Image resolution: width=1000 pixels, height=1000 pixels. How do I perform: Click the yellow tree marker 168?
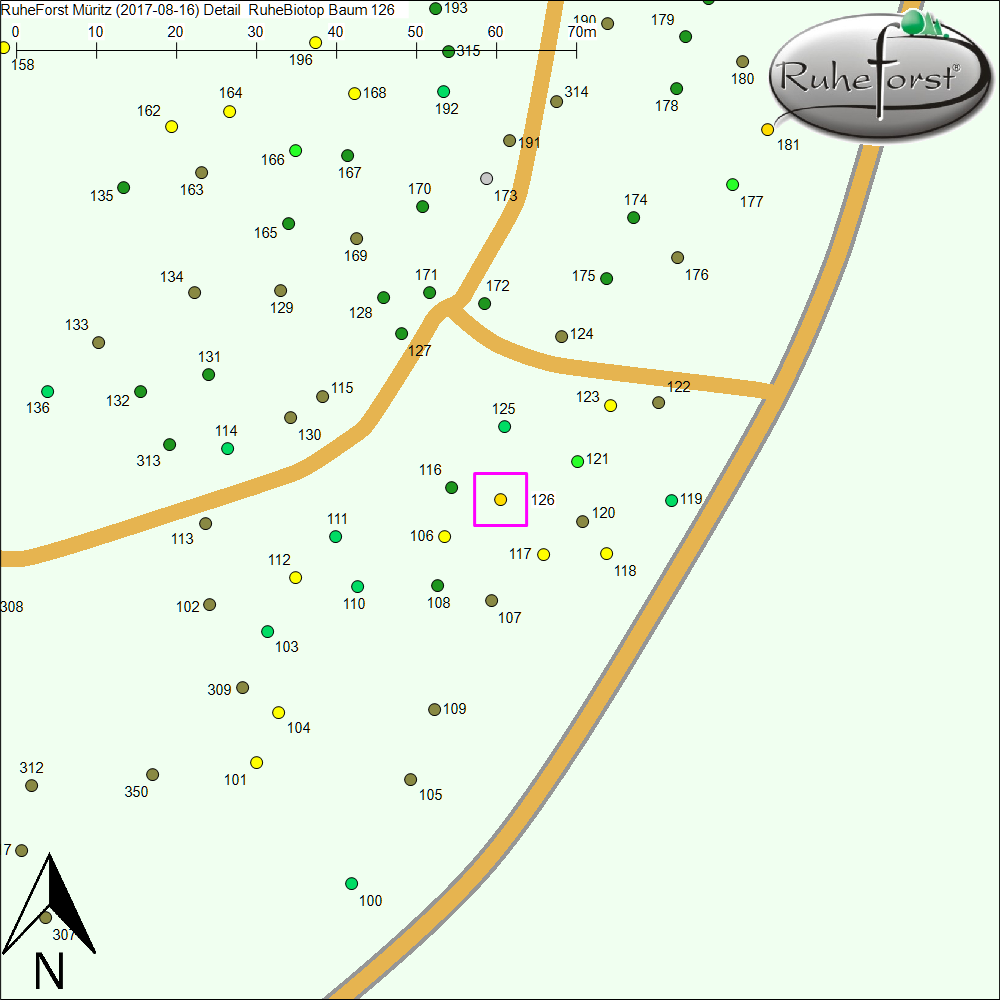click(x=354, y=93)
